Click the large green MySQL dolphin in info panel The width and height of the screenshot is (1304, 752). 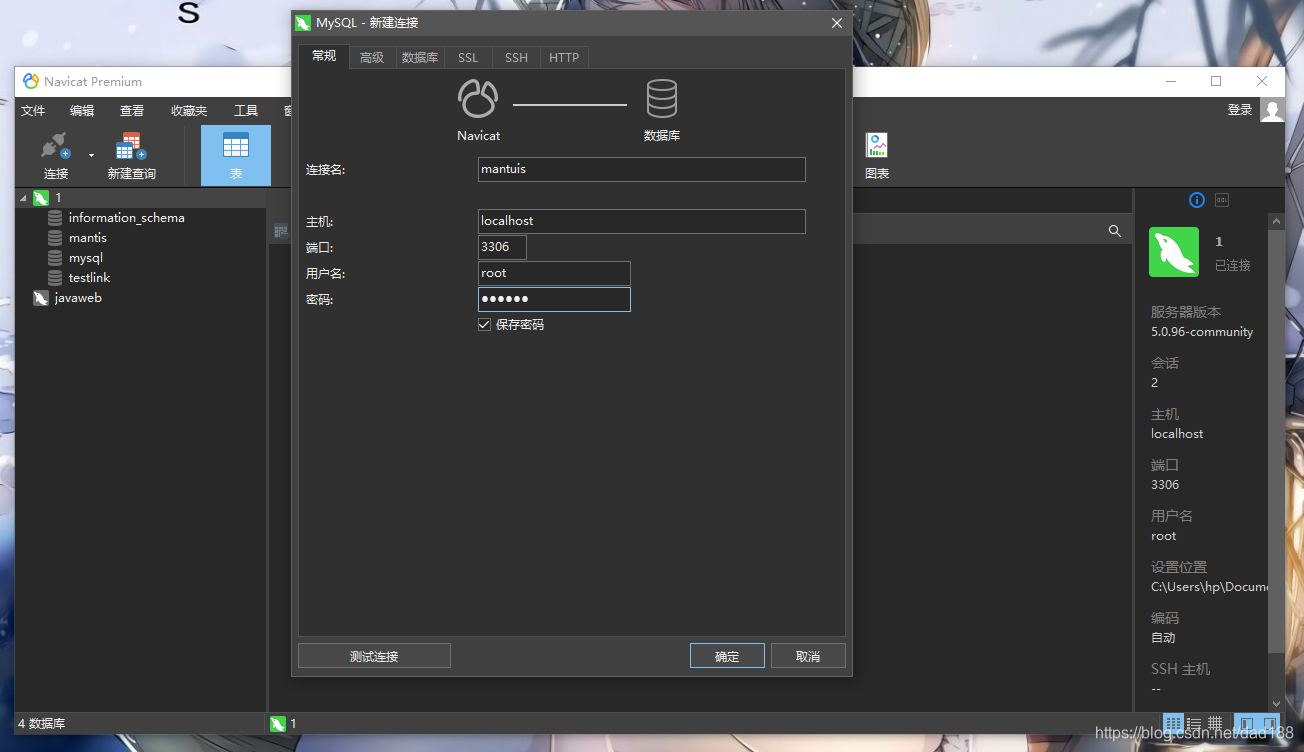1174,252
